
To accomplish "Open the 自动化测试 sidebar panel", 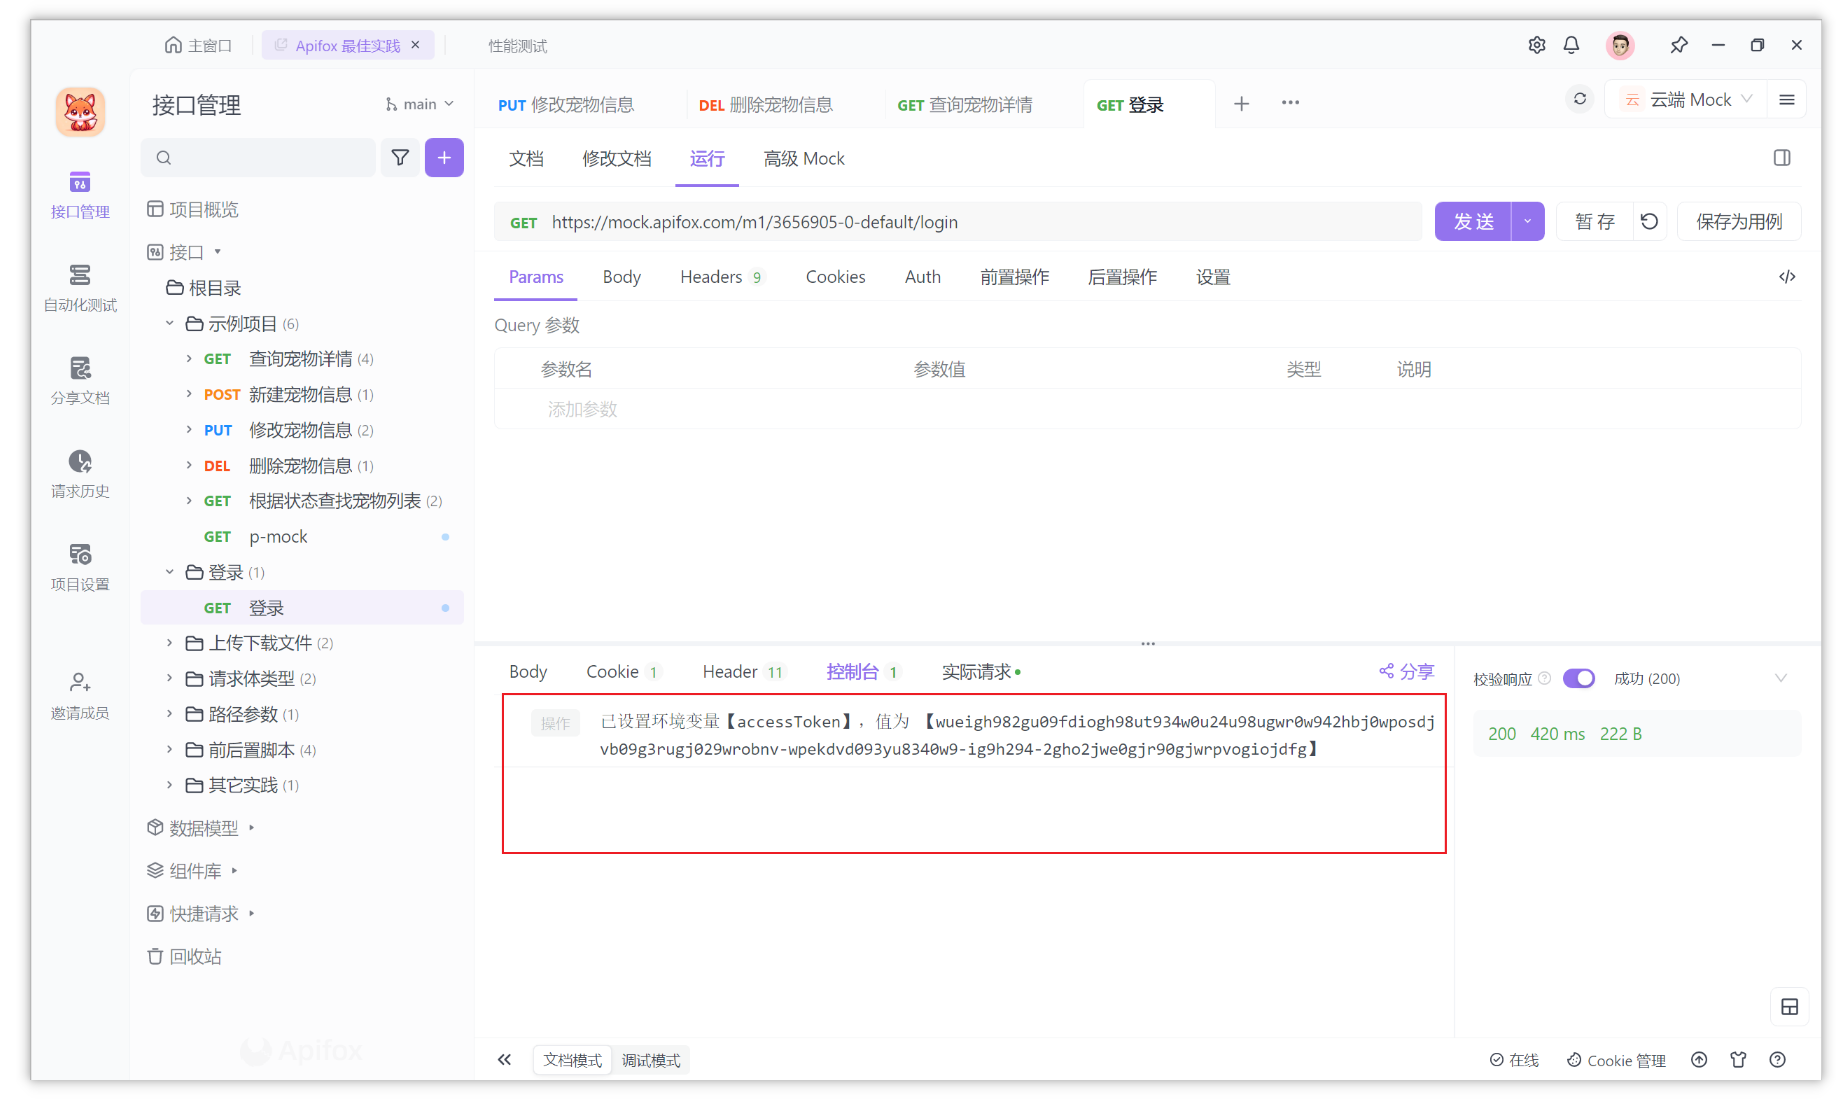I will 79,288.
